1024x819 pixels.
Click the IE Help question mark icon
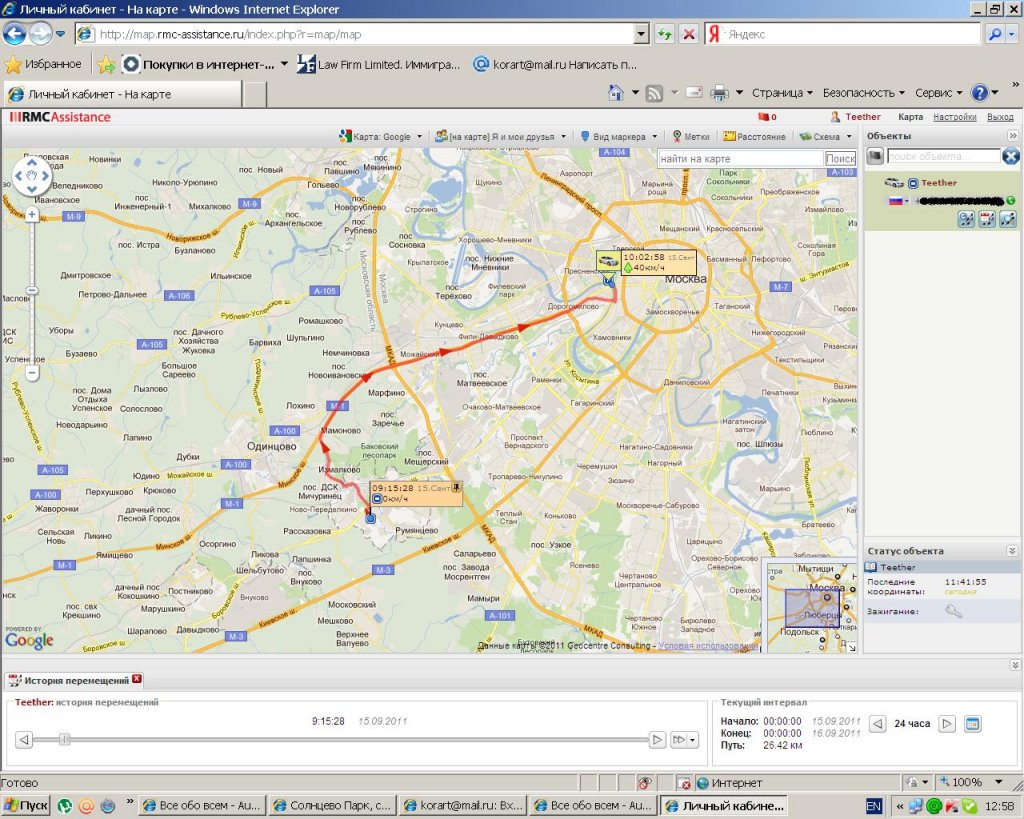coord(979,93)
